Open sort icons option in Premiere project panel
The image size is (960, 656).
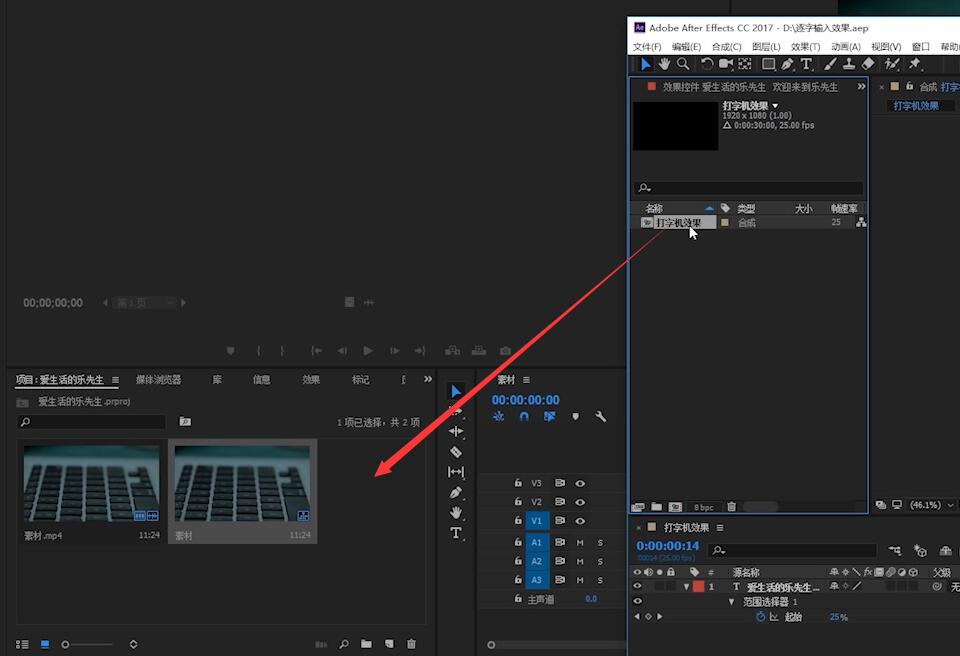coord(133,644)
